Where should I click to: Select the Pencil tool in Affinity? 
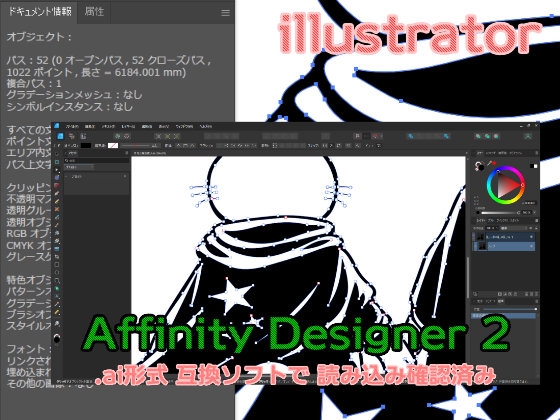(57, 201)
